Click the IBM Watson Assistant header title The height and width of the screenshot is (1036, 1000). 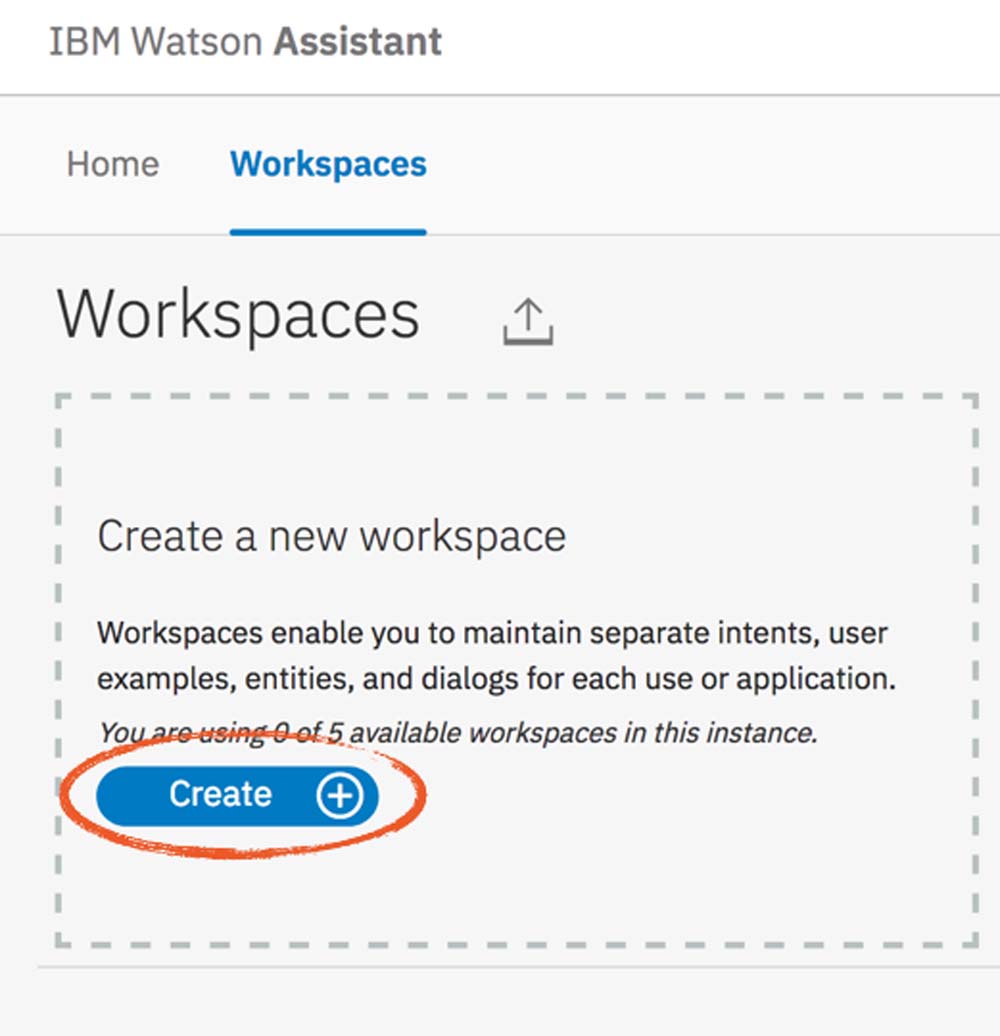pos(245,43)
